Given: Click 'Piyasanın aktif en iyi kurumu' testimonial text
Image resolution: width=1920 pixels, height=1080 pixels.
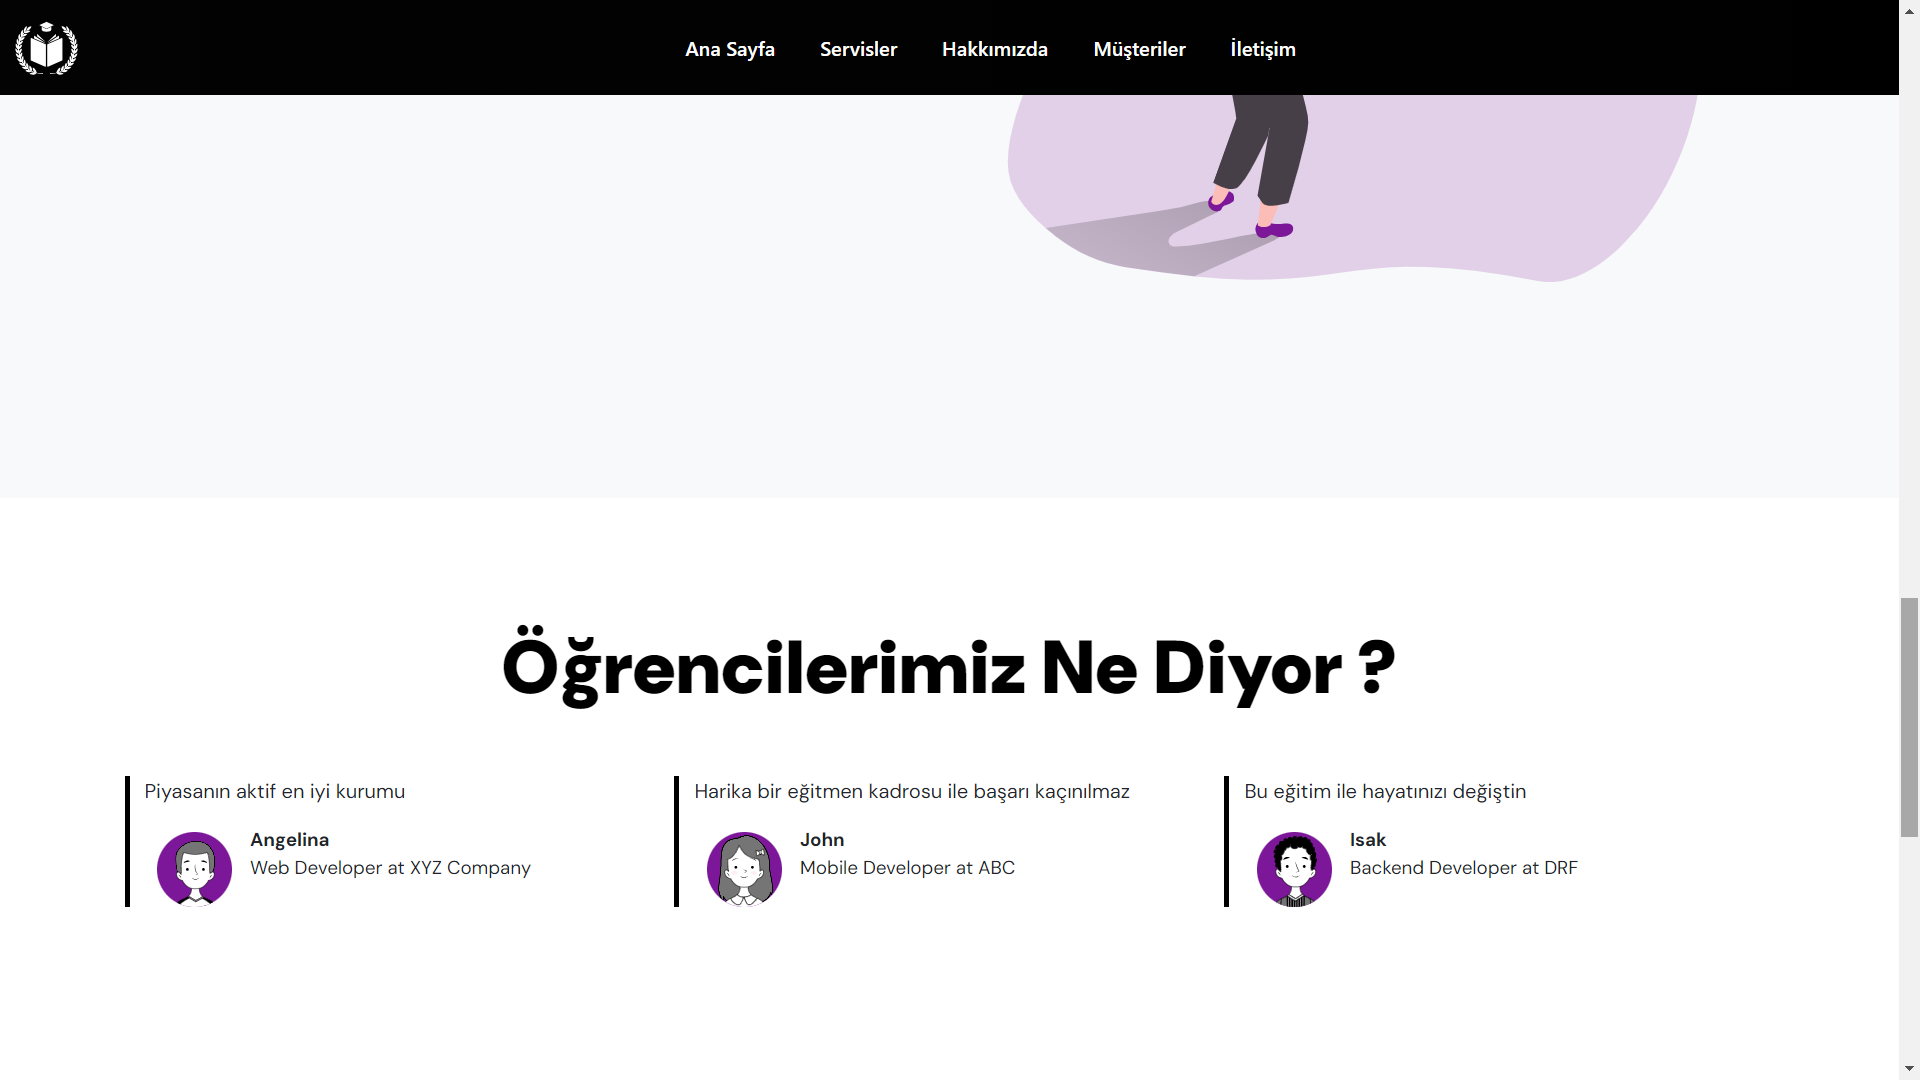Looking at the screenshot, I should point(274,791).
